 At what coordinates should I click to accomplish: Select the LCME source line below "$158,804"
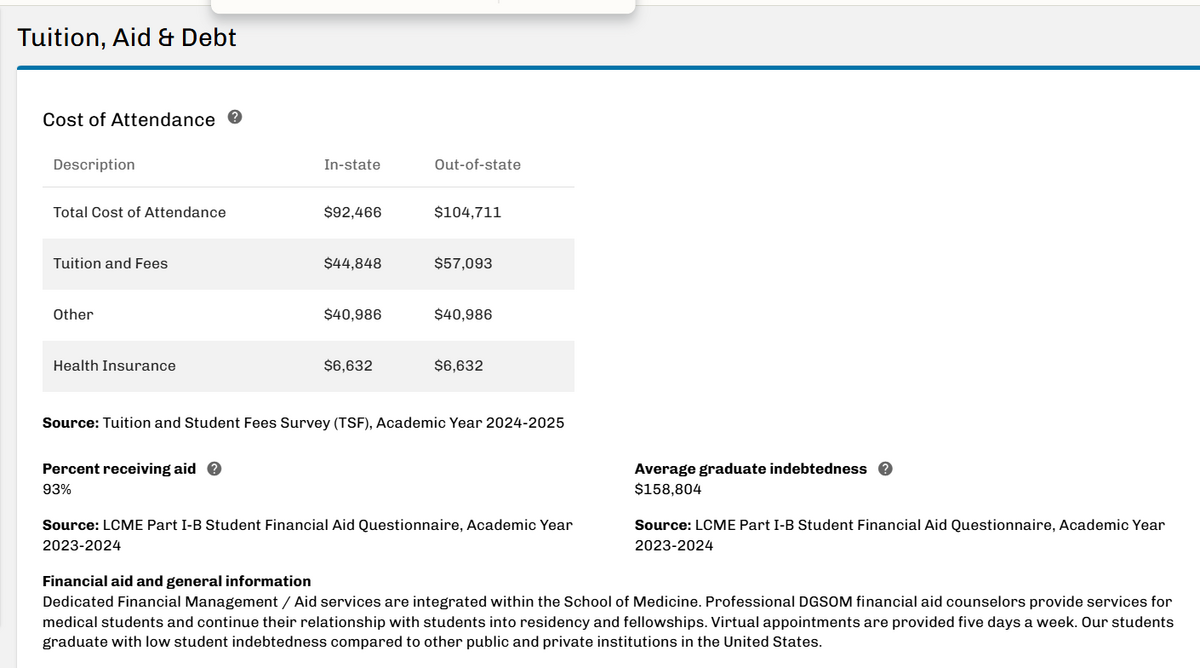pyautogui.click(x=900, y=535)
